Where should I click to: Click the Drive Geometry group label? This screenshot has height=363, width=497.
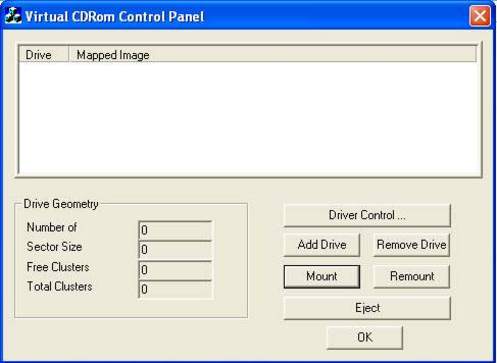tap(61, 204)
